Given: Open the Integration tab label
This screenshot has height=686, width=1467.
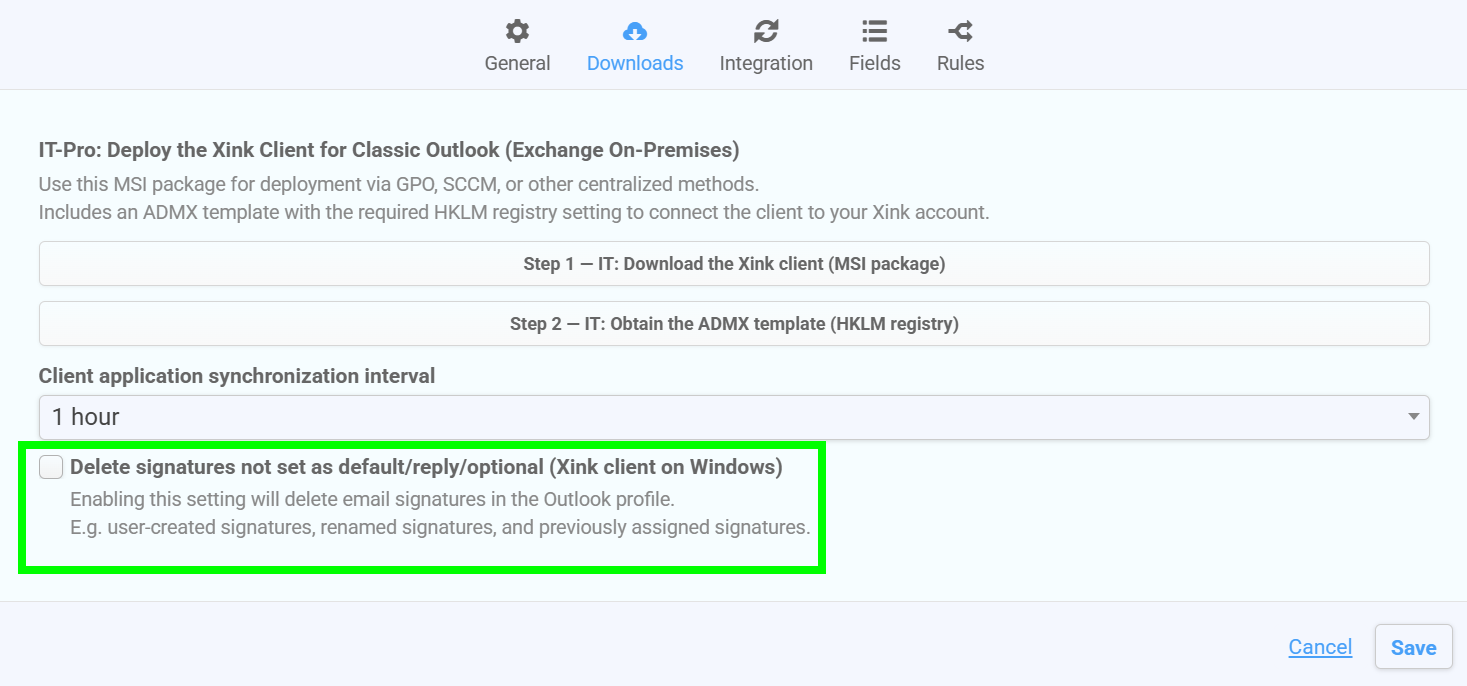Looking at the screenshot, I should coord(766,63).
